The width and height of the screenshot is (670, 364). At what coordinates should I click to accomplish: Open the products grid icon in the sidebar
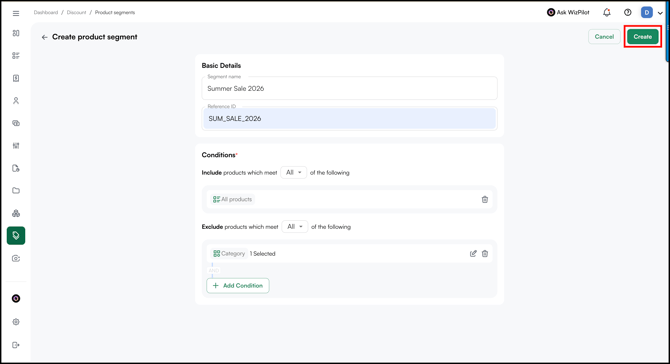(16, 56)
